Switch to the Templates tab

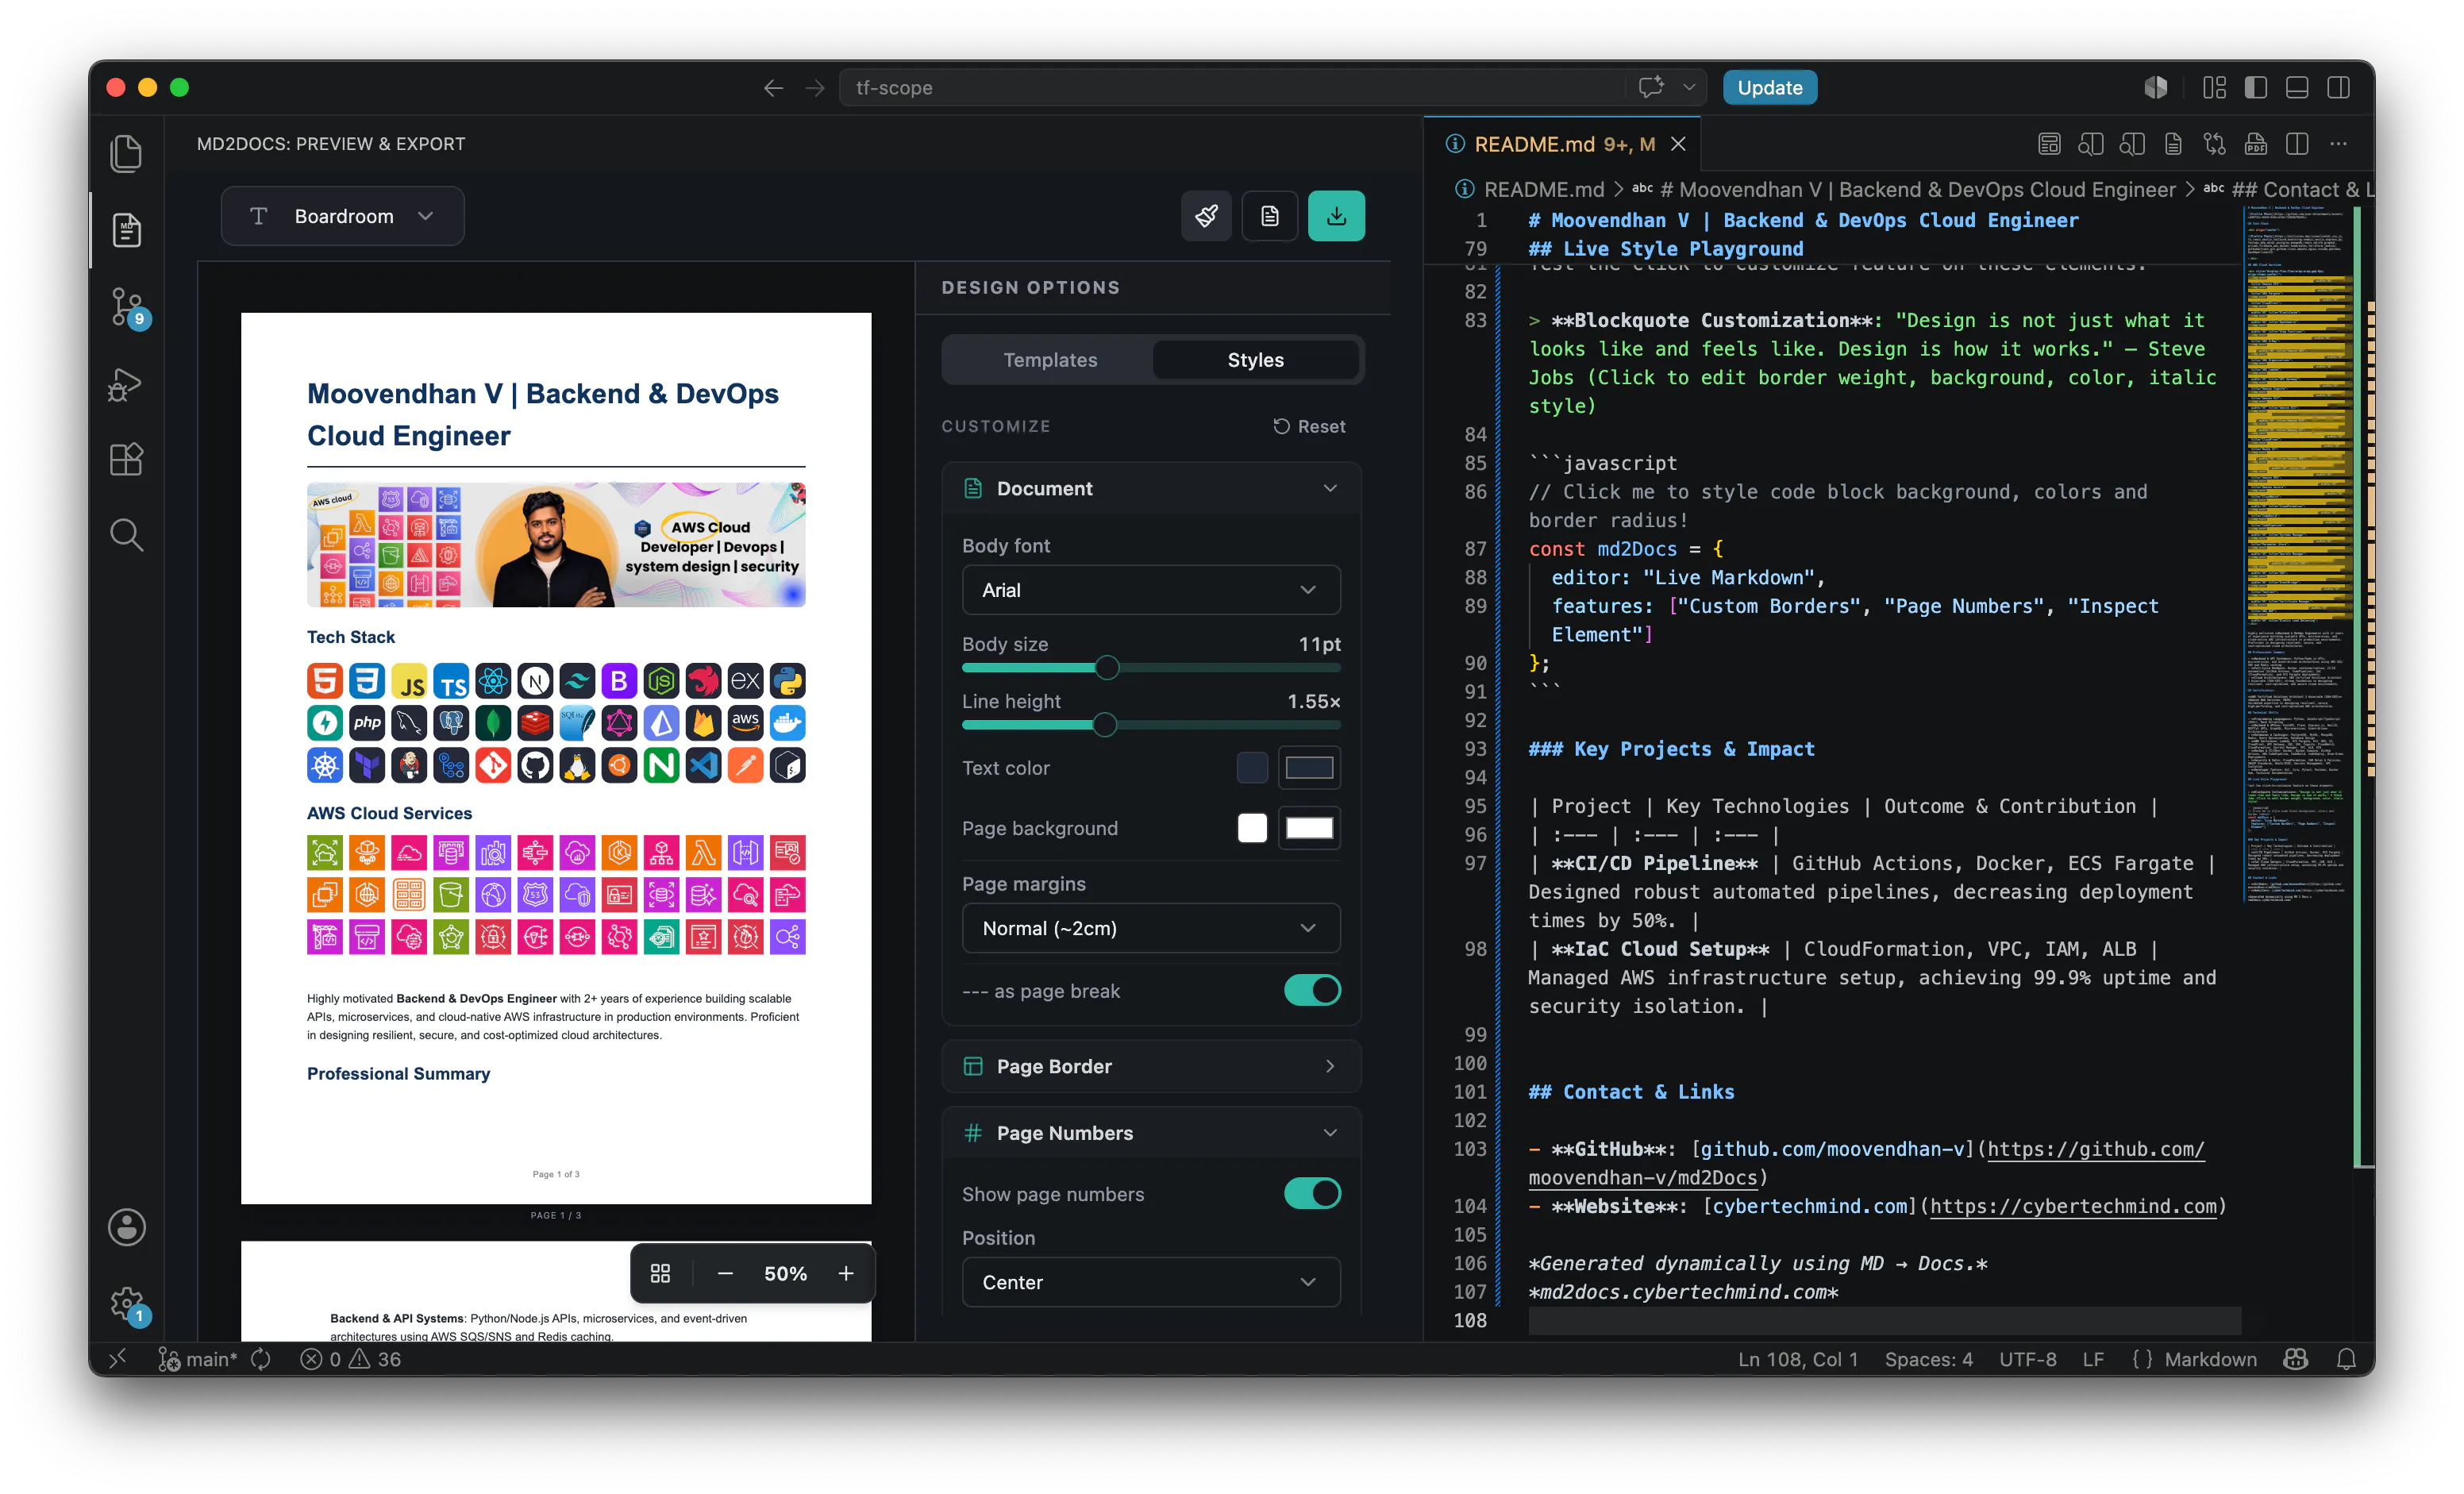1050,360
